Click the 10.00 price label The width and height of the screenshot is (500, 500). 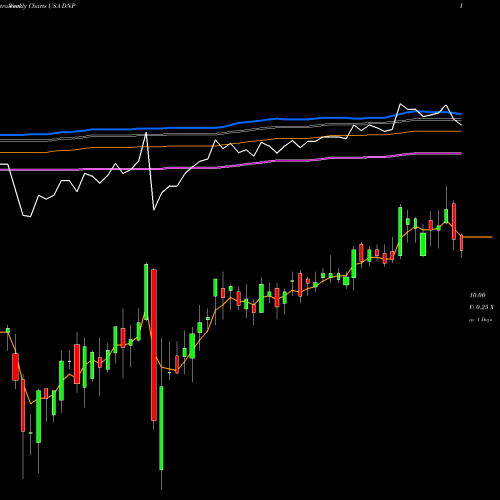point(477,295)
